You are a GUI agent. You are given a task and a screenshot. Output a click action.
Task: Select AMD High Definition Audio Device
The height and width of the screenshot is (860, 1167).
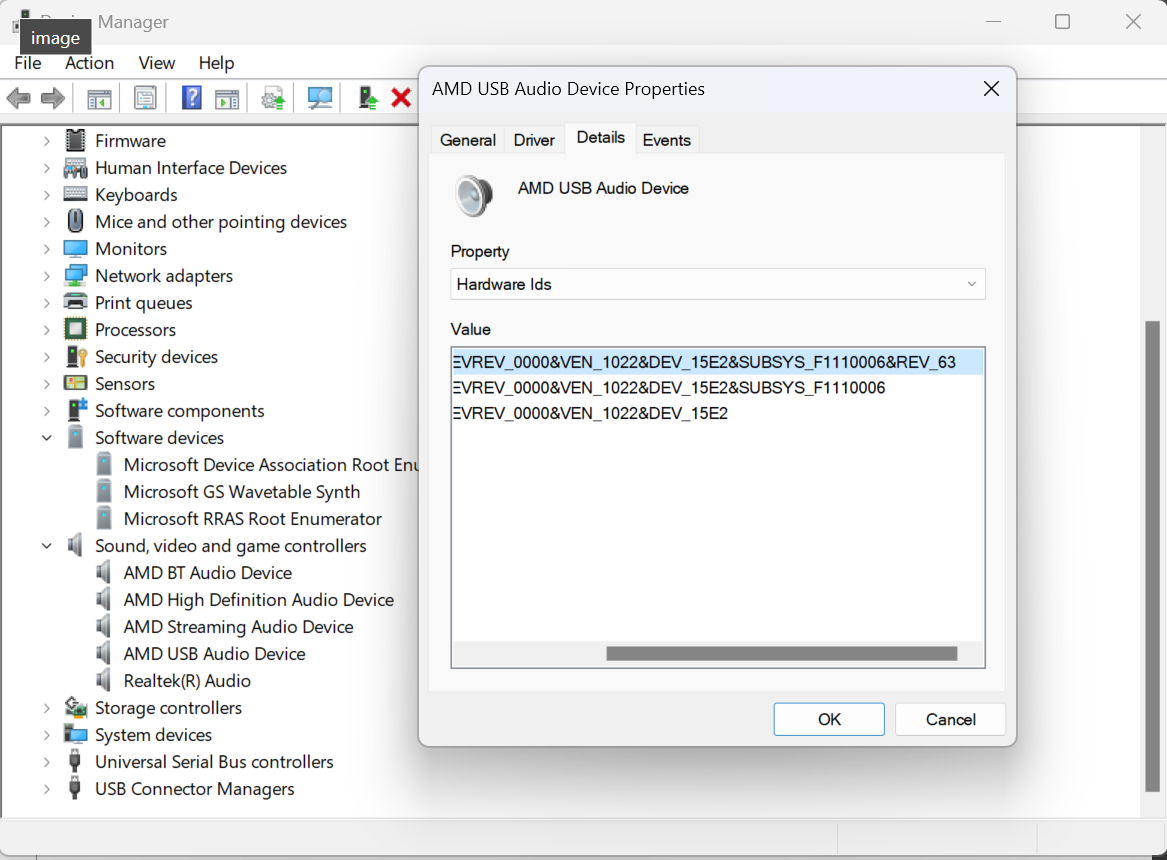[258, 600]
